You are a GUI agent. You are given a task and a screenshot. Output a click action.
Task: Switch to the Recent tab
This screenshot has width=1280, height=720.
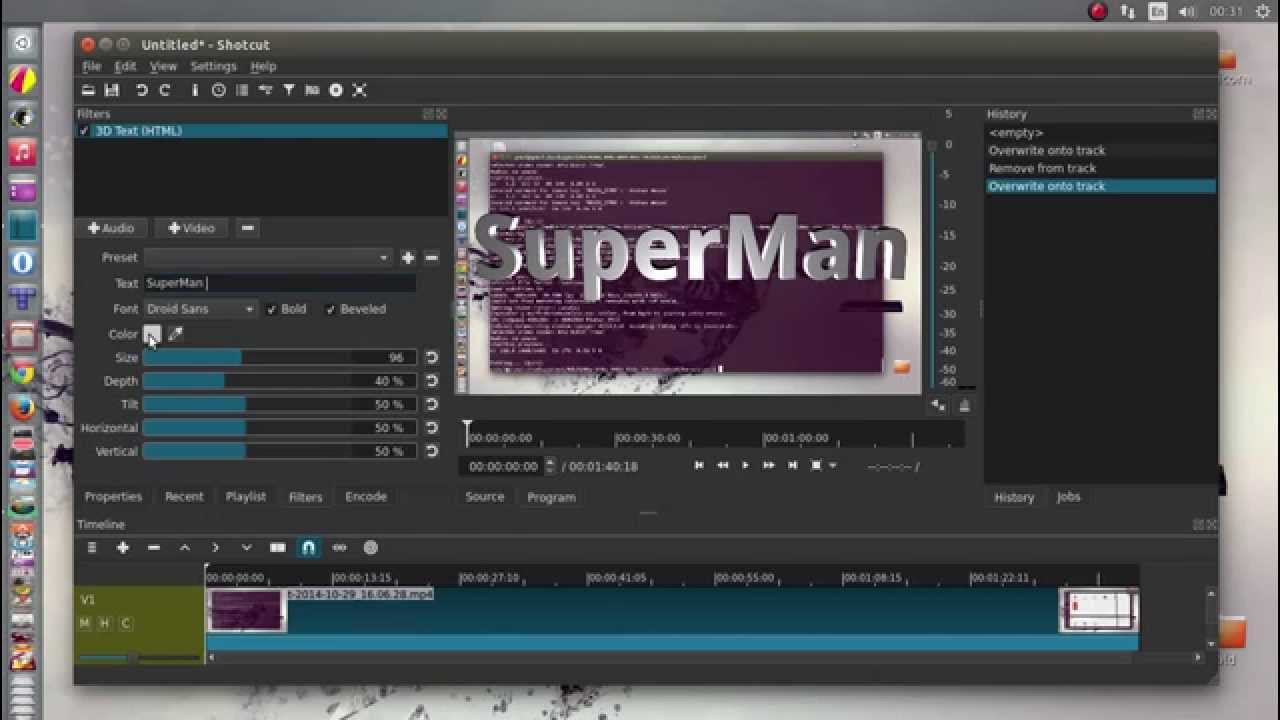[x=184, y=497]
